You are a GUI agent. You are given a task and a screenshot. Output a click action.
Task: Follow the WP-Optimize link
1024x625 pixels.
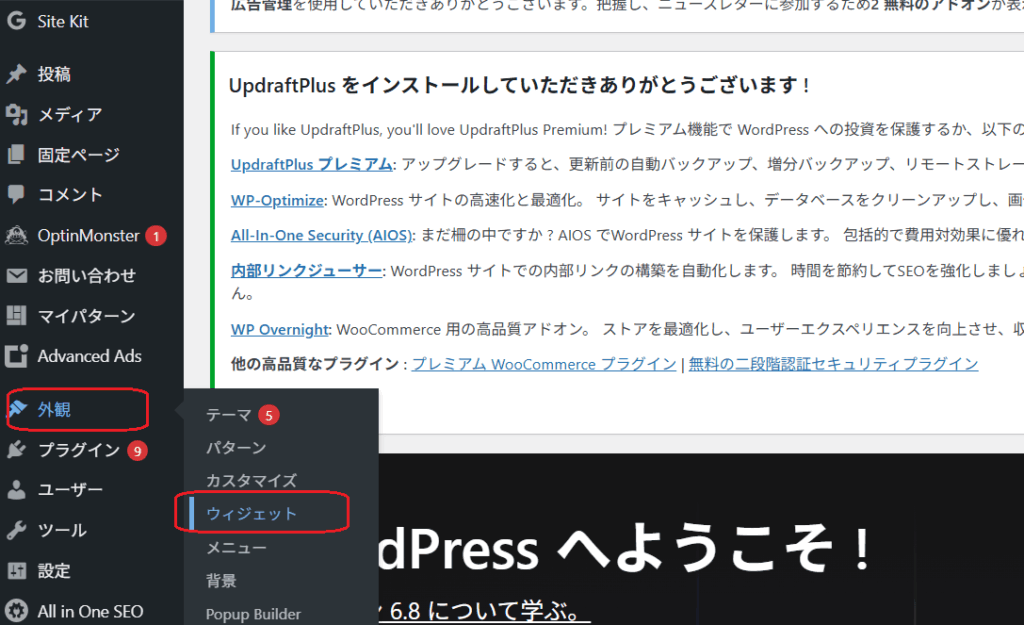278,200
